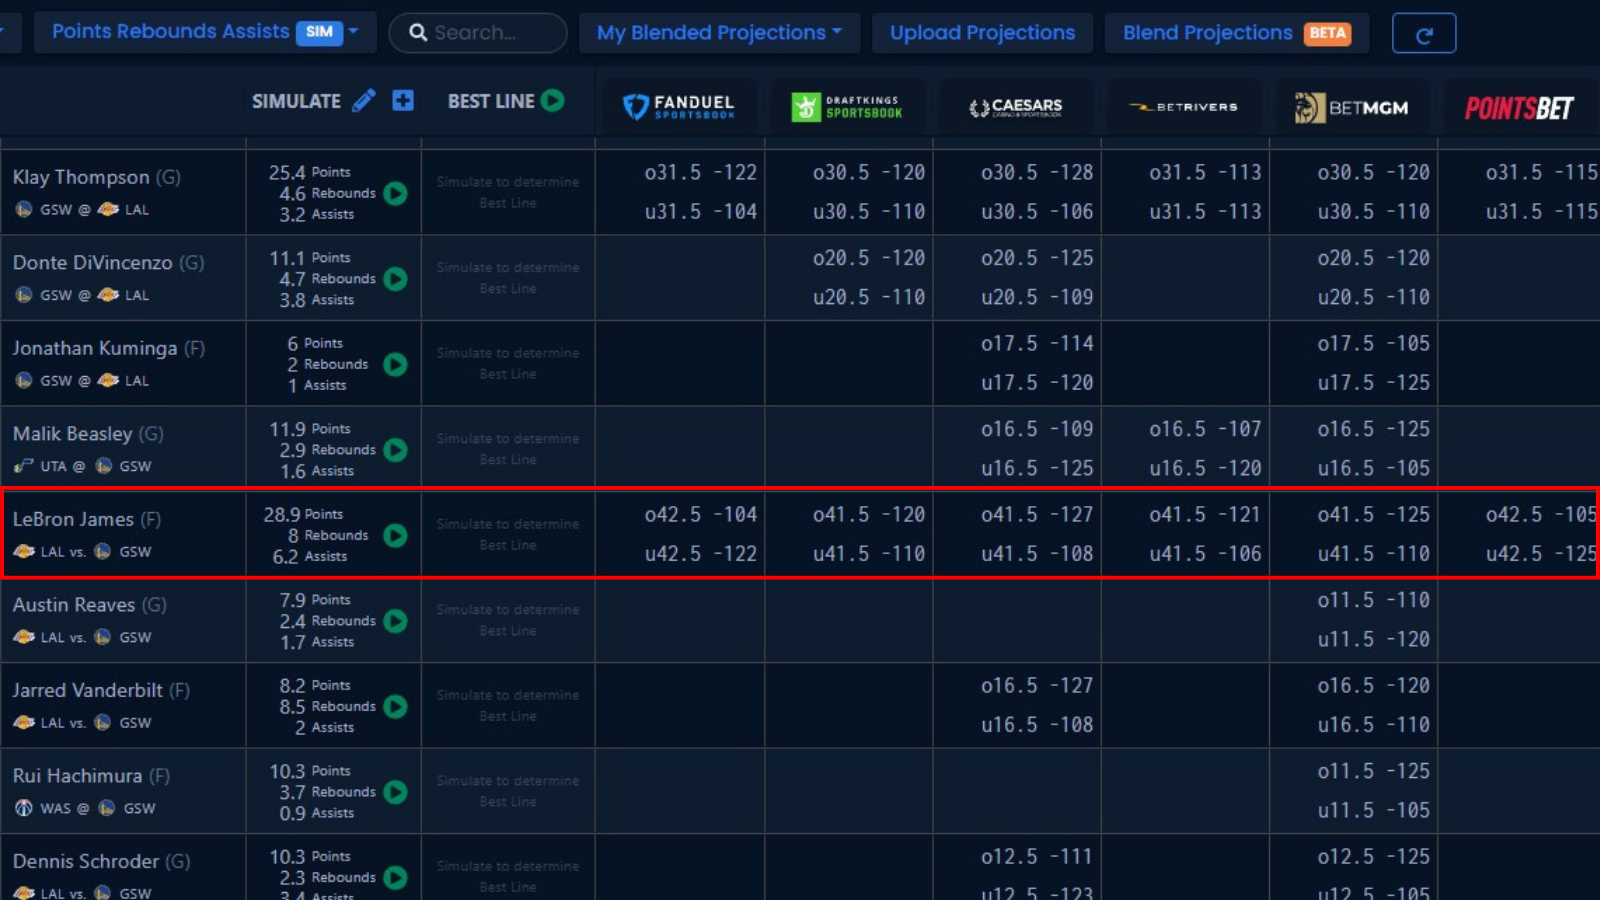Click the BetMGM column header
This screenshot has width=1600, height=900.
coord(1352,107)
